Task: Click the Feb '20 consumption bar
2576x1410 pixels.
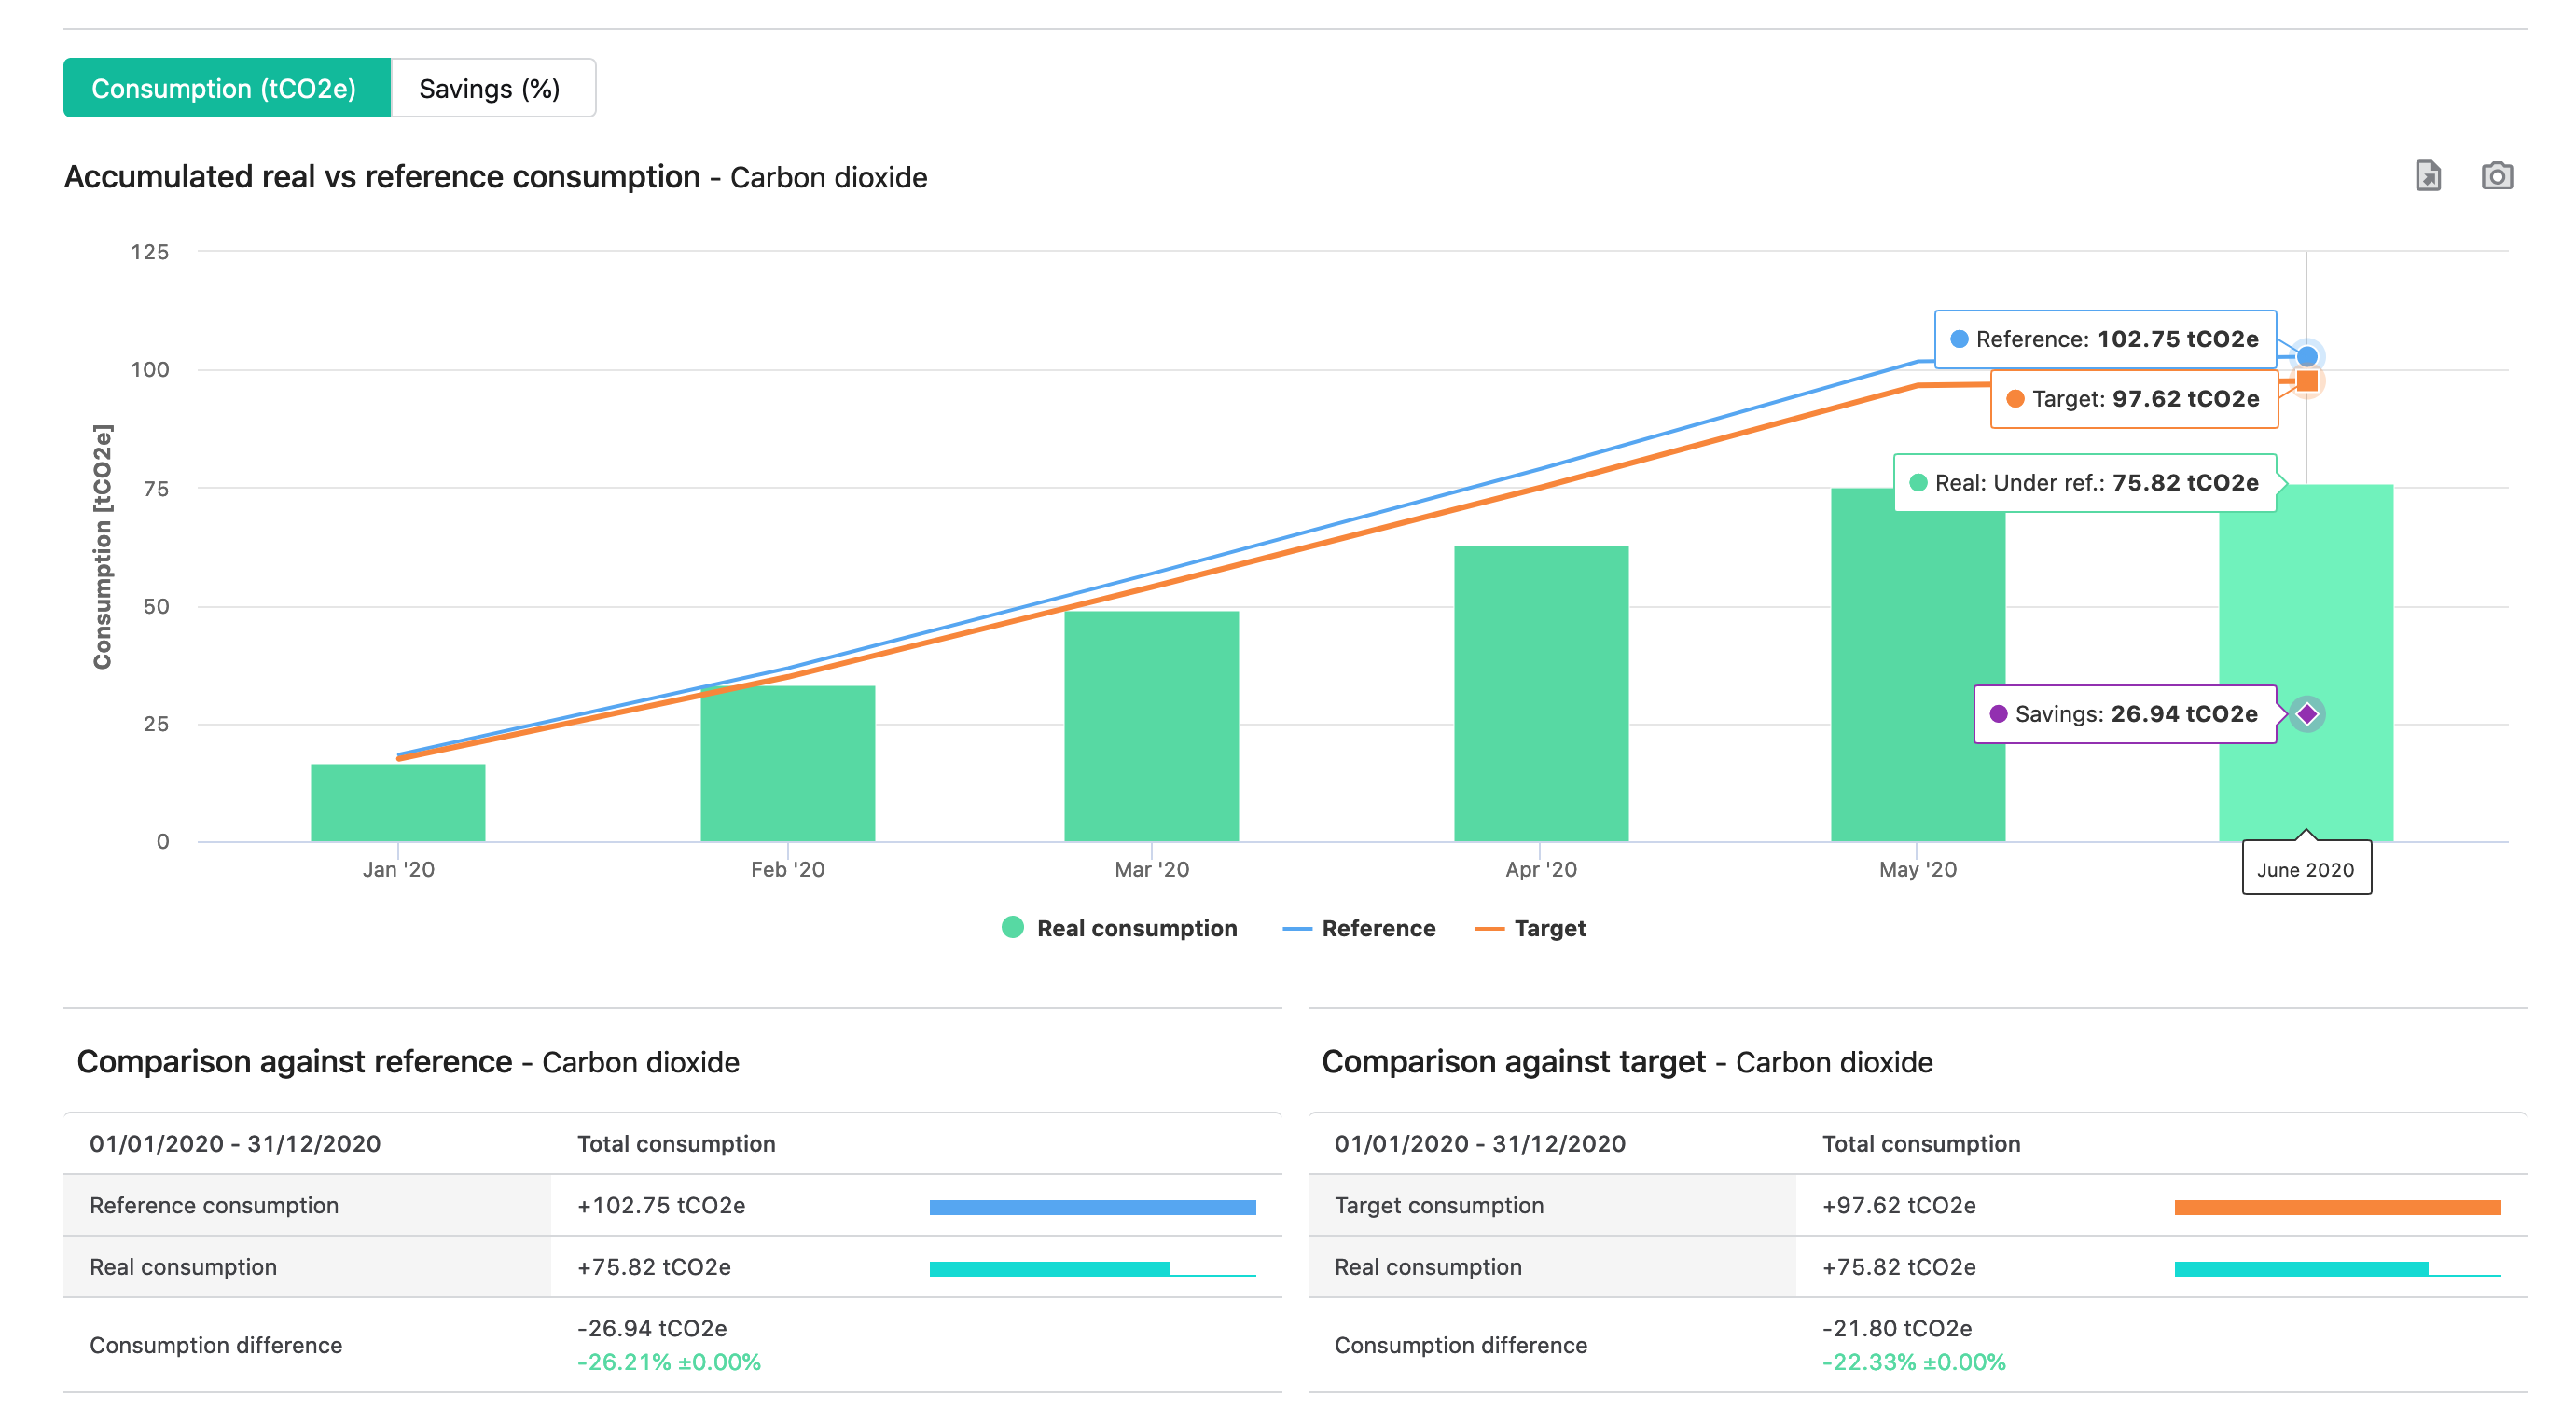Action: coord(787,763)
